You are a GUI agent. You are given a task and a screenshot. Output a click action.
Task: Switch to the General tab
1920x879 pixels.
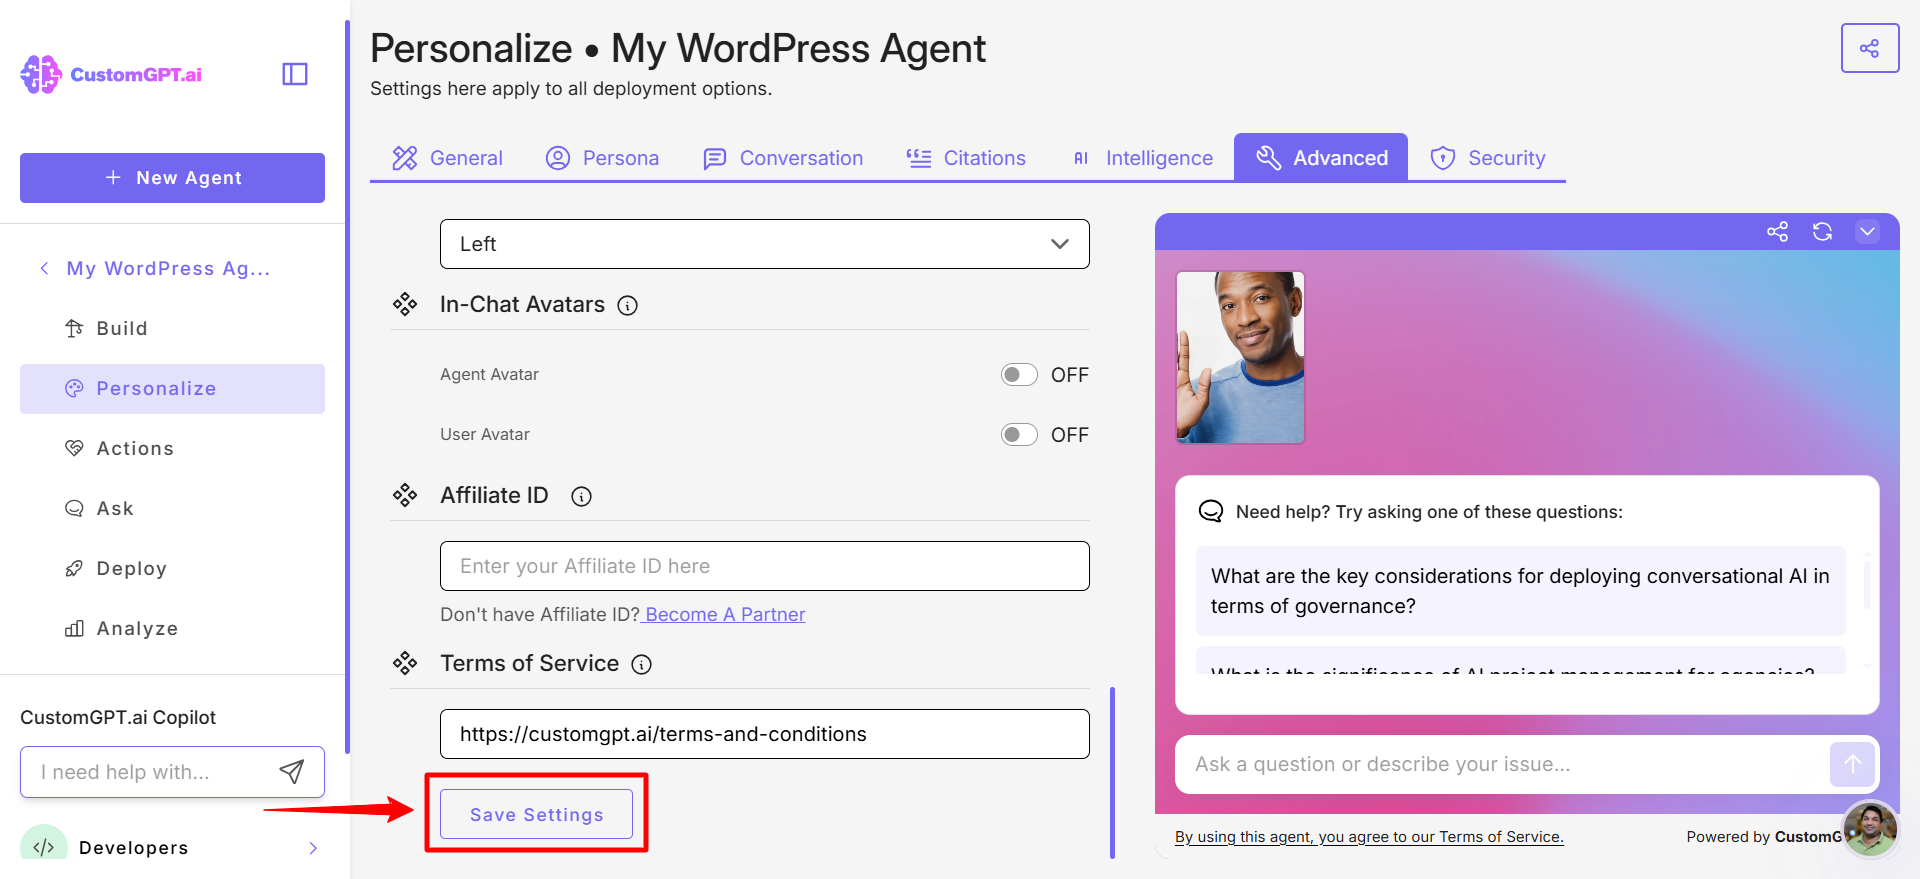[447, 158]
